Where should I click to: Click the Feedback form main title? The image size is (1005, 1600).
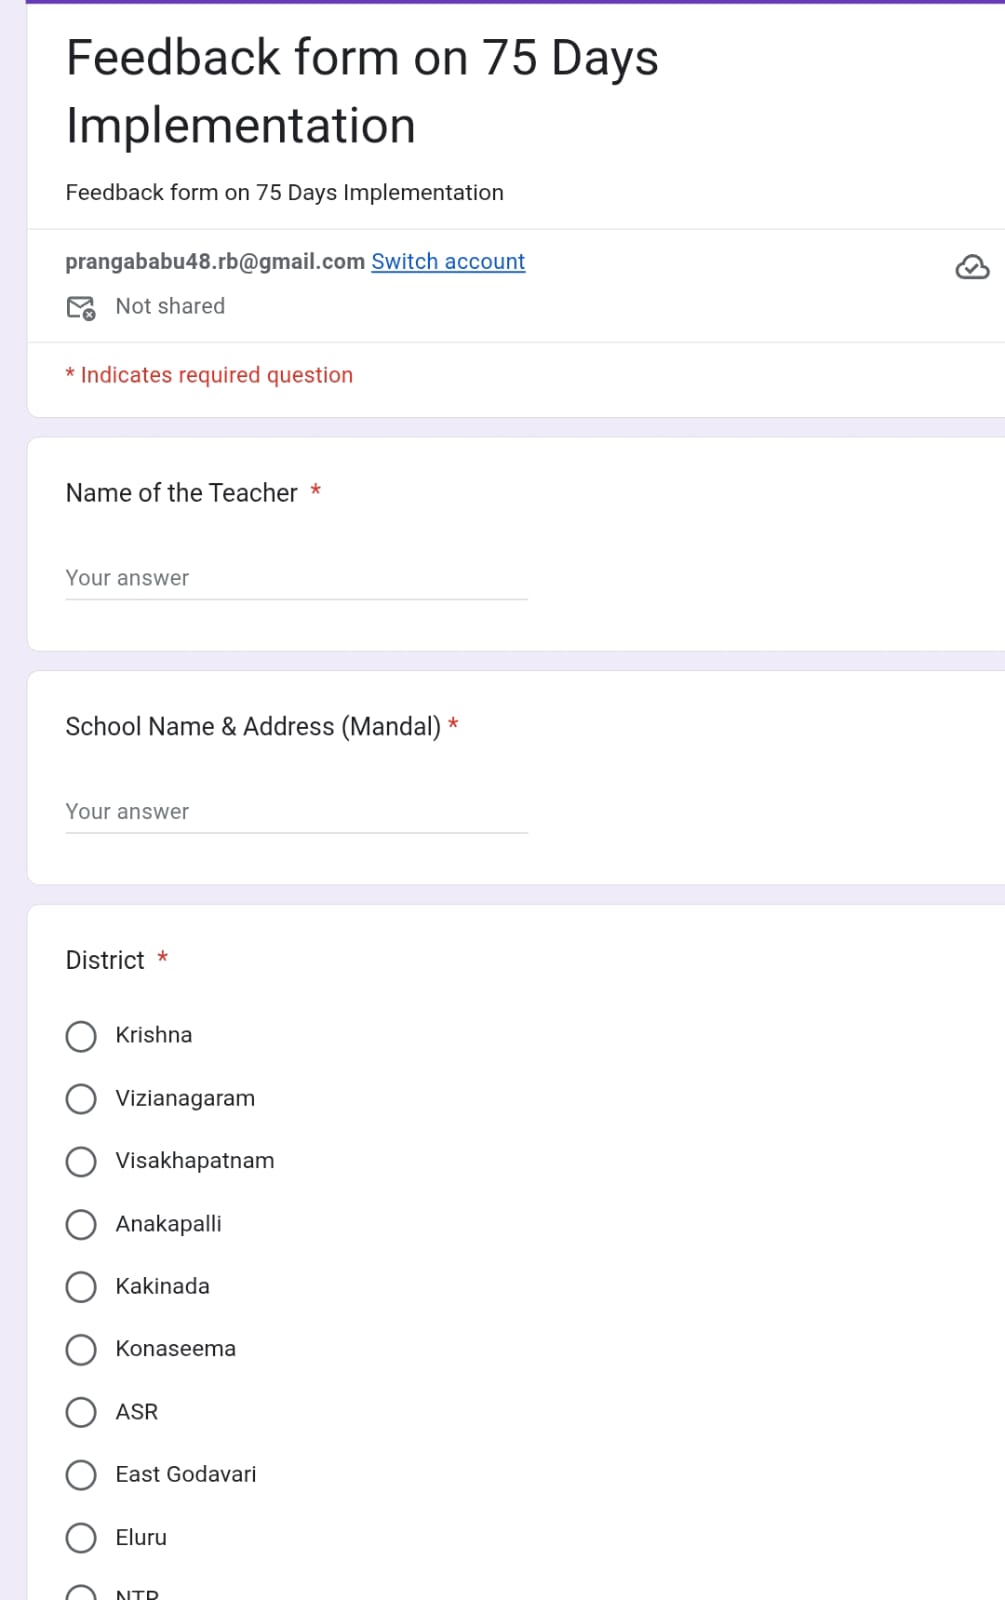(x=362, y=91)
